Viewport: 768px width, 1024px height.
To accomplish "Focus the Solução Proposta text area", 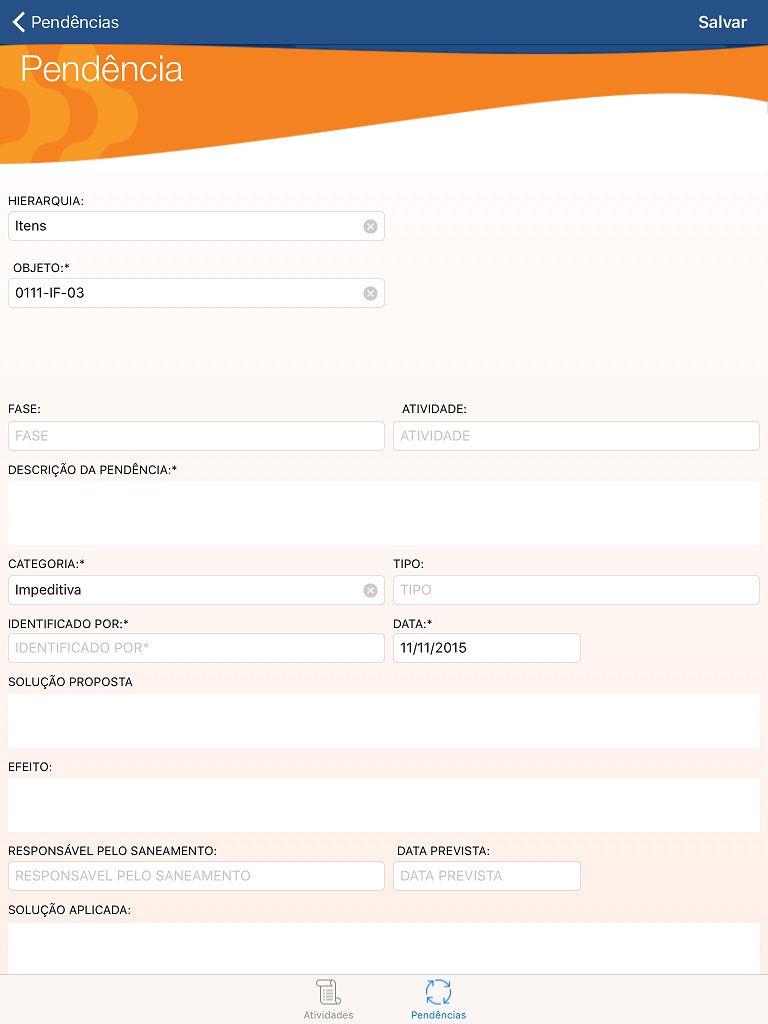I will 384,721.
